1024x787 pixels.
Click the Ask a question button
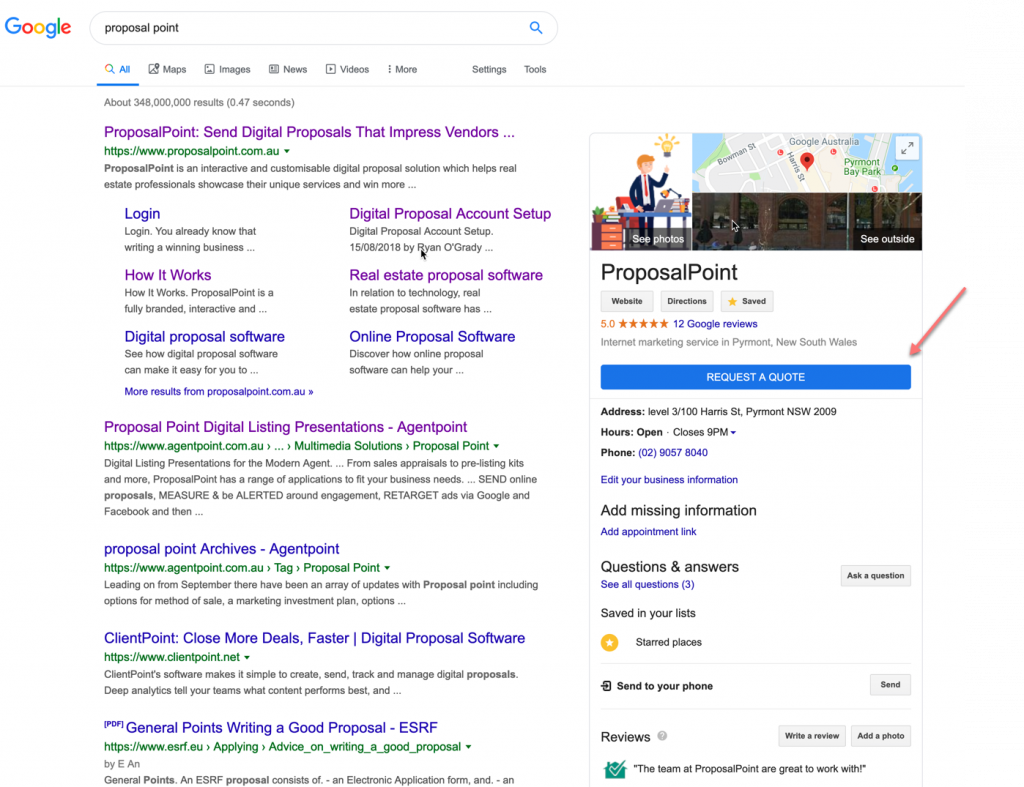pos(875,575)
